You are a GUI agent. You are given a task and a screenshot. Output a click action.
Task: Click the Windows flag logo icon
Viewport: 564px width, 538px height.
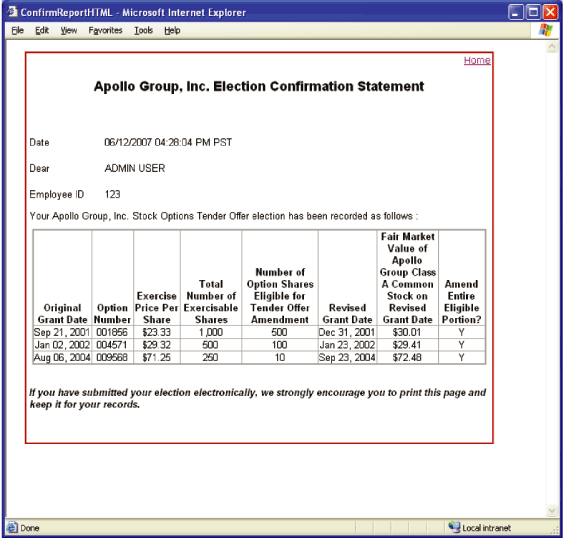click(546, 30)
